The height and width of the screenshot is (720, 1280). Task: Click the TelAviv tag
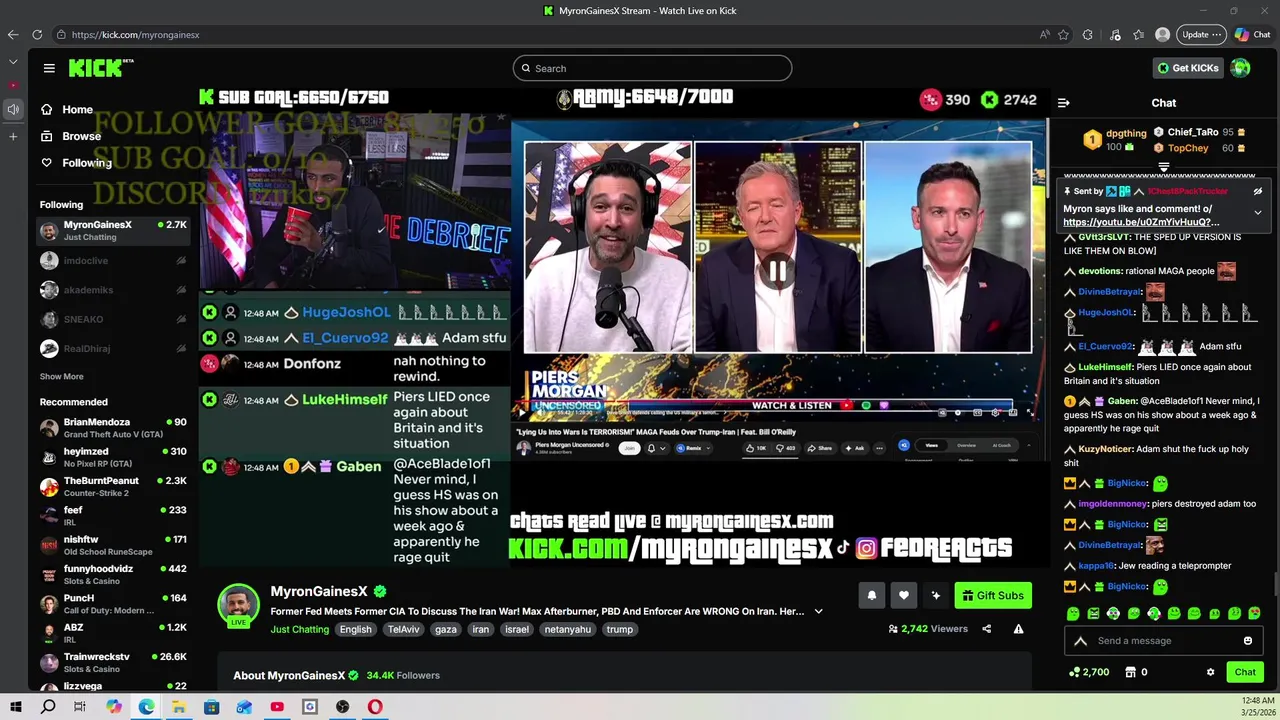404,629
